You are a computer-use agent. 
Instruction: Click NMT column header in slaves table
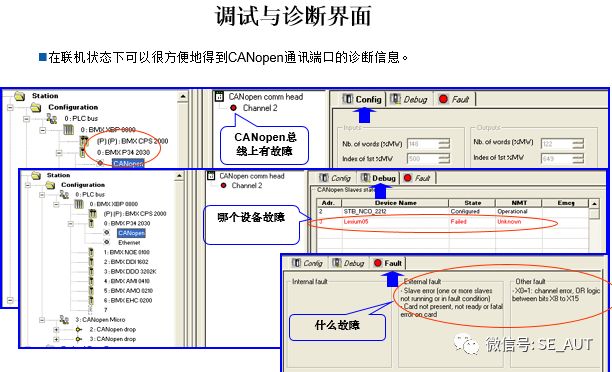(519, 203)
